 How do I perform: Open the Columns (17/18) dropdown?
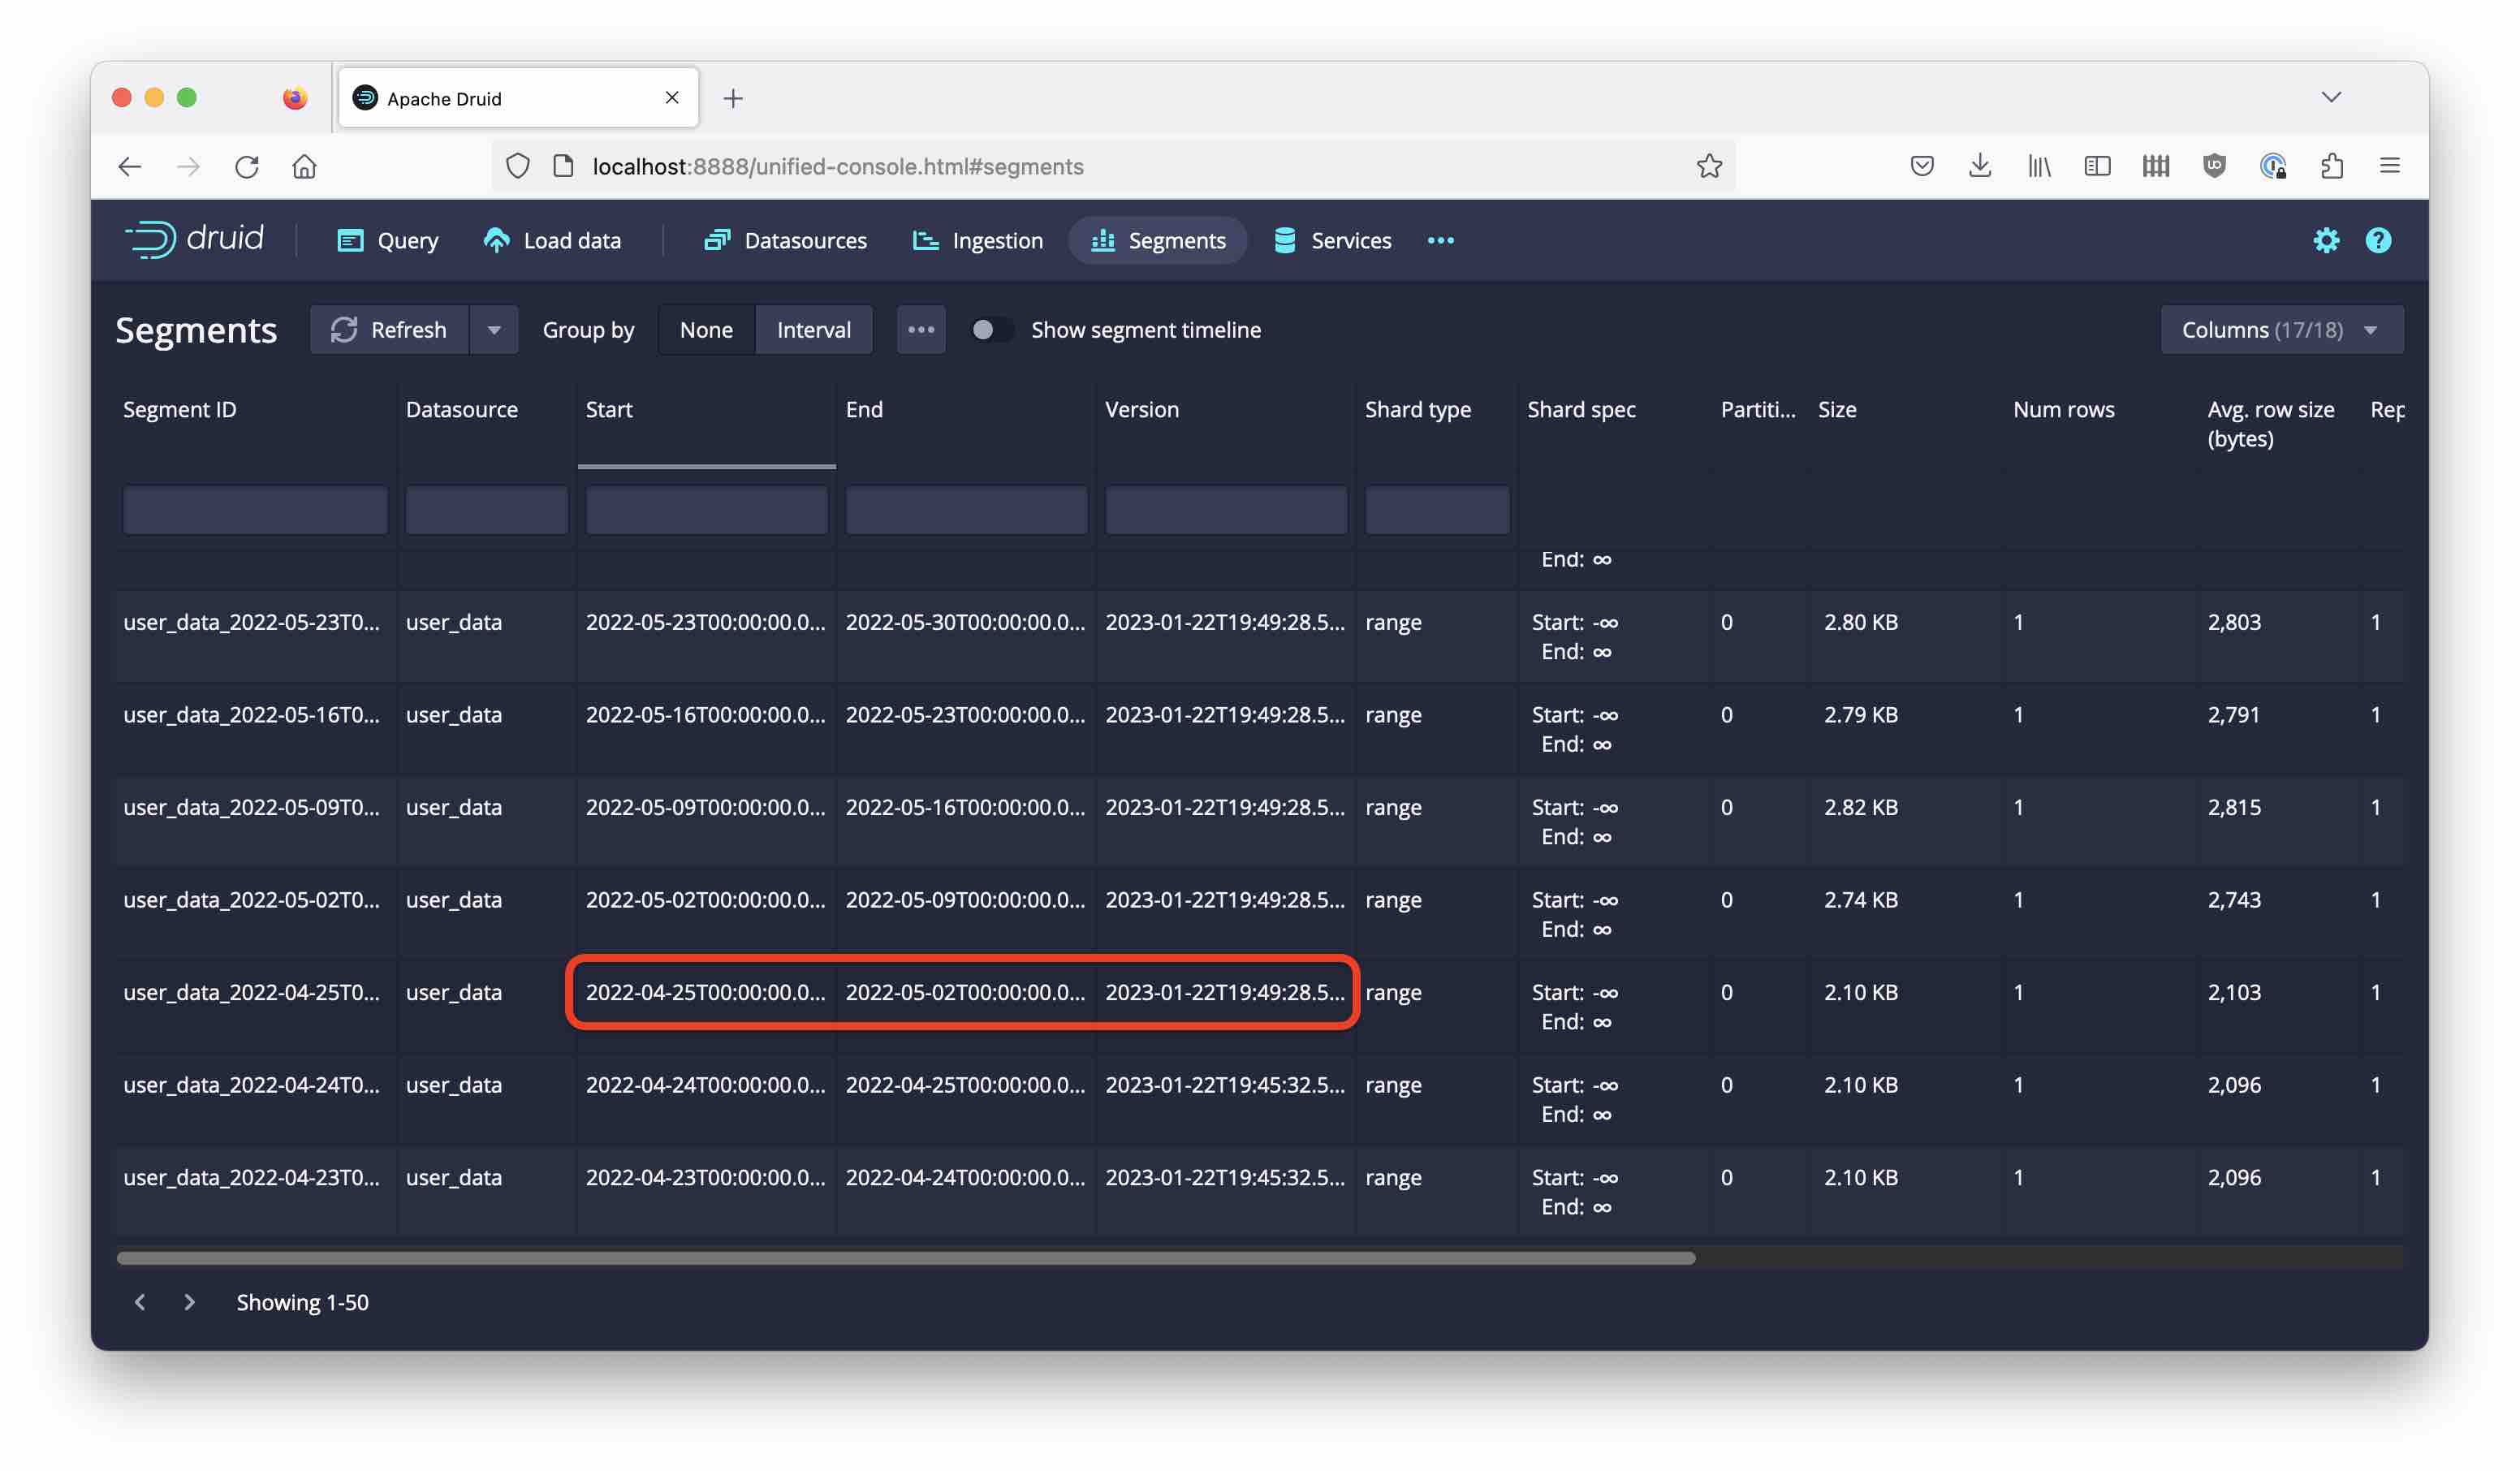pyautogui.click(x=2281, y=330)
